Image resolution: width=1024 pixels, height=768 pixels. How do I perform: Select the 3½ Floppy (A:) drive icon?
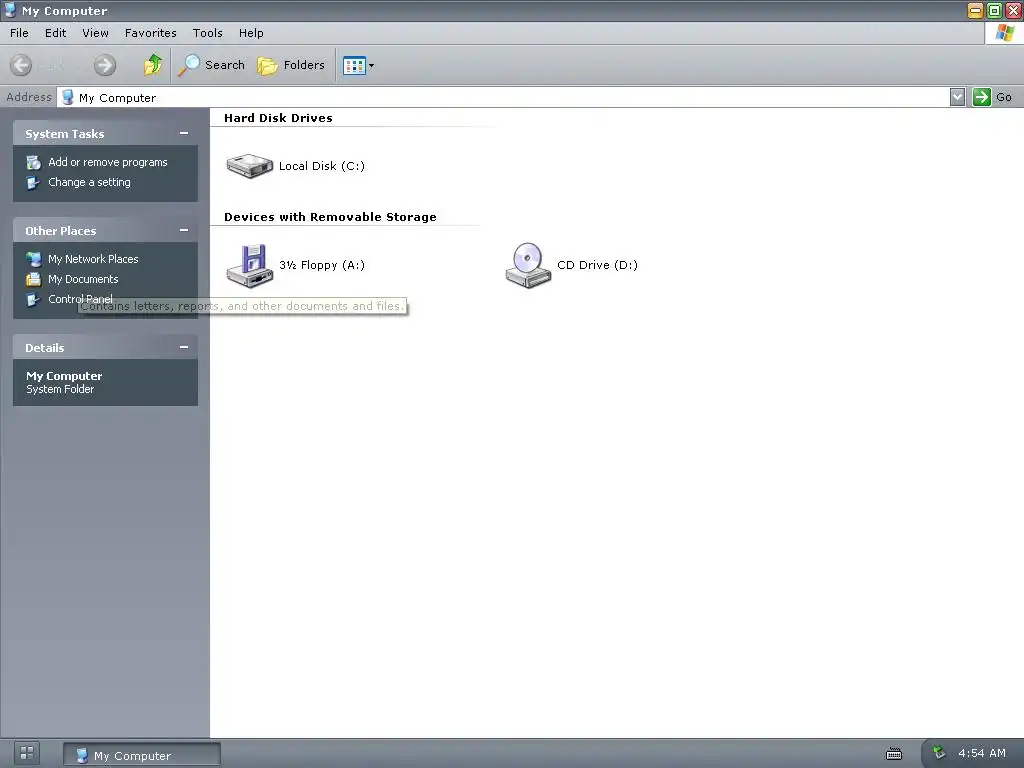249,265
